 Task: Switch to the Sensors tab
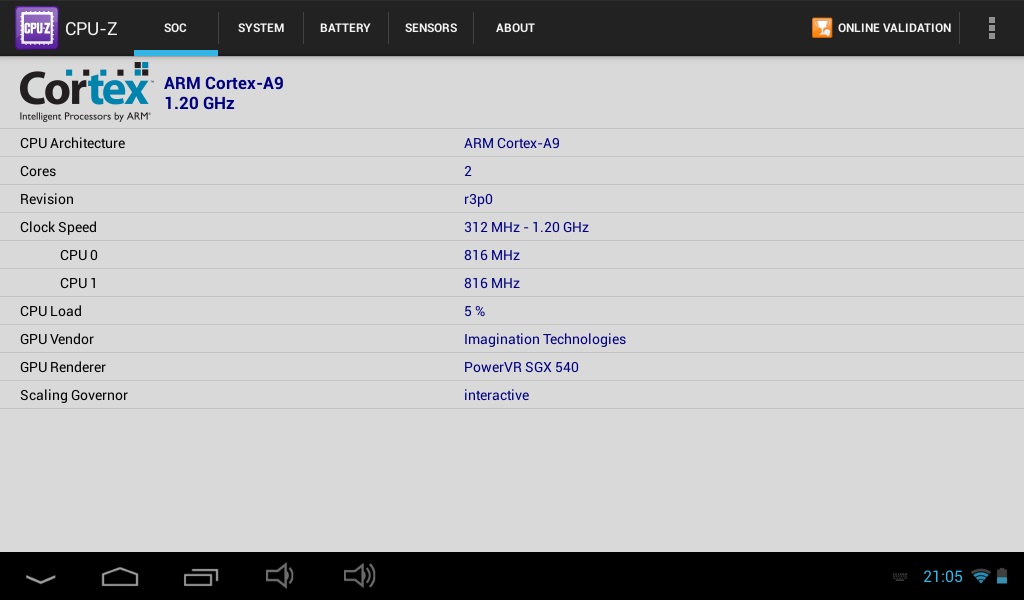pos(431,28)
